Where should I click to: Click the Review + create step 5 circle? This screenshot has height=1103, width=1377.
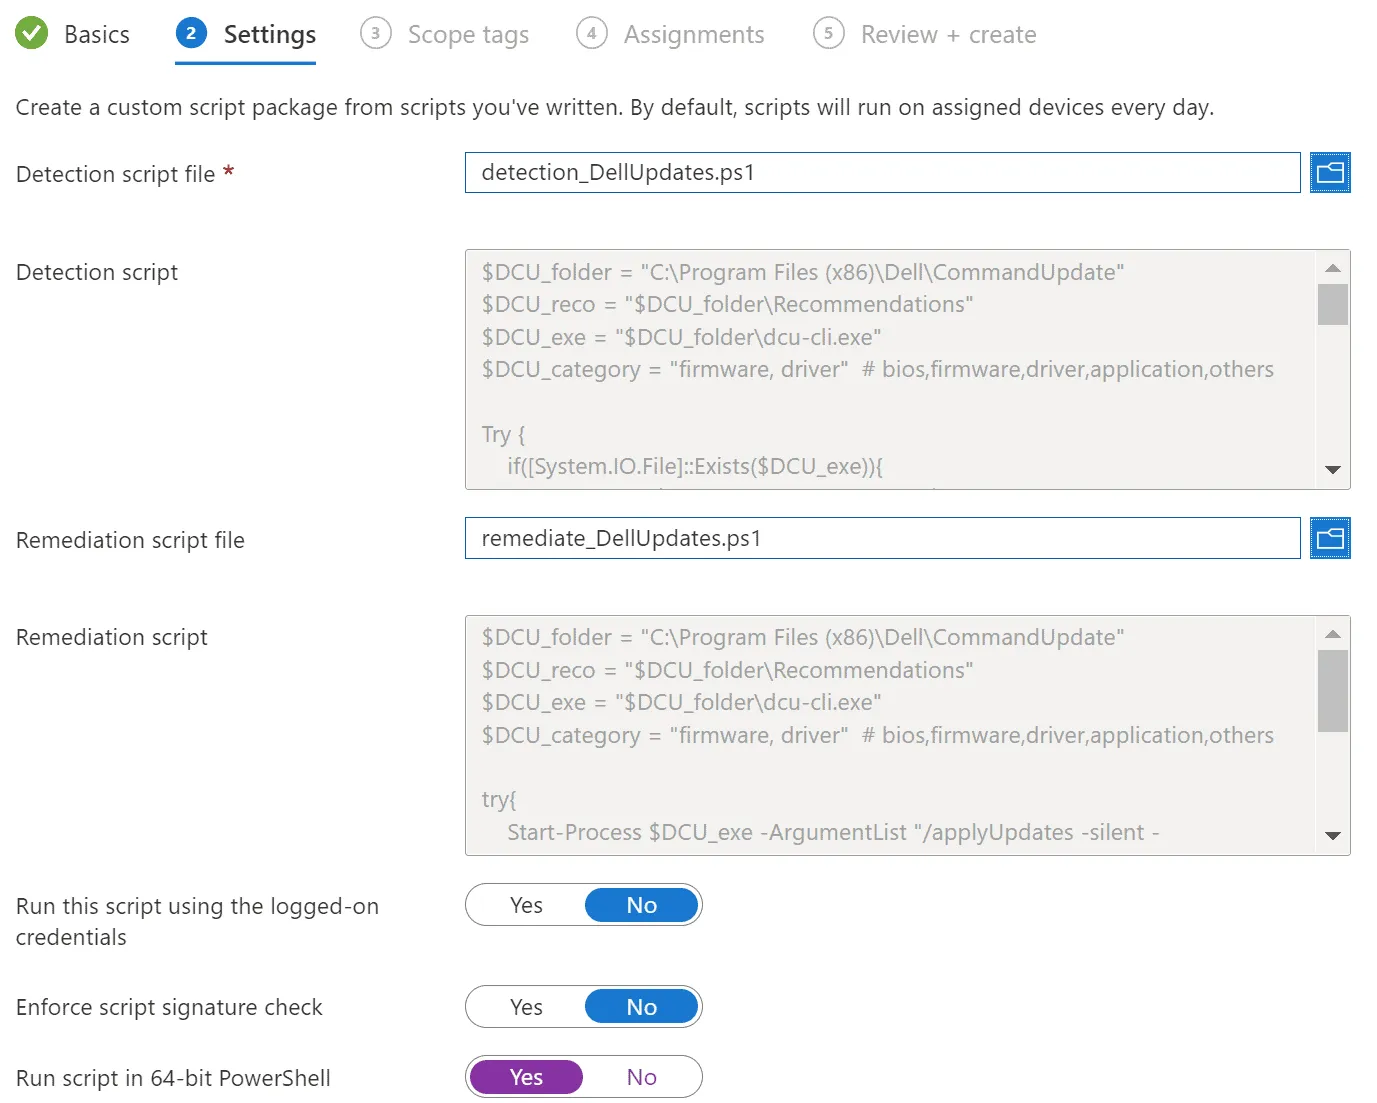[x=828, y=33]
